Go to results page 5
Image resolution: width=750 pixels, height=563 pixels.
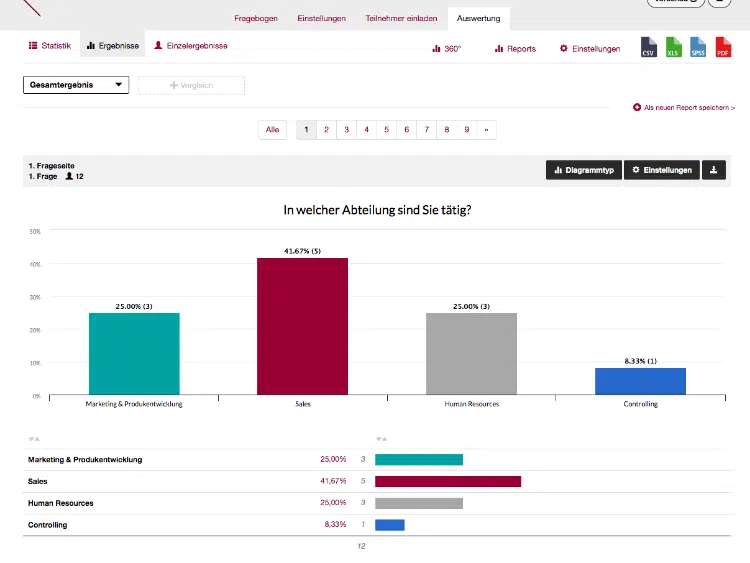386,130
